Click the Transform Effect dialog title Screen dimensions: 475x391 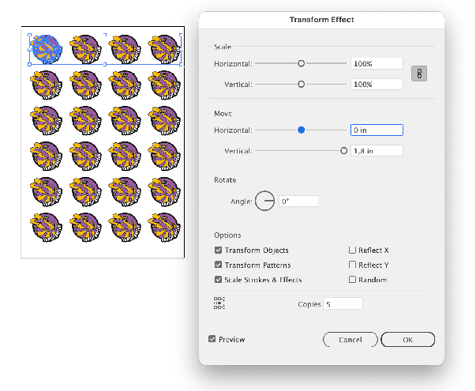322,19
